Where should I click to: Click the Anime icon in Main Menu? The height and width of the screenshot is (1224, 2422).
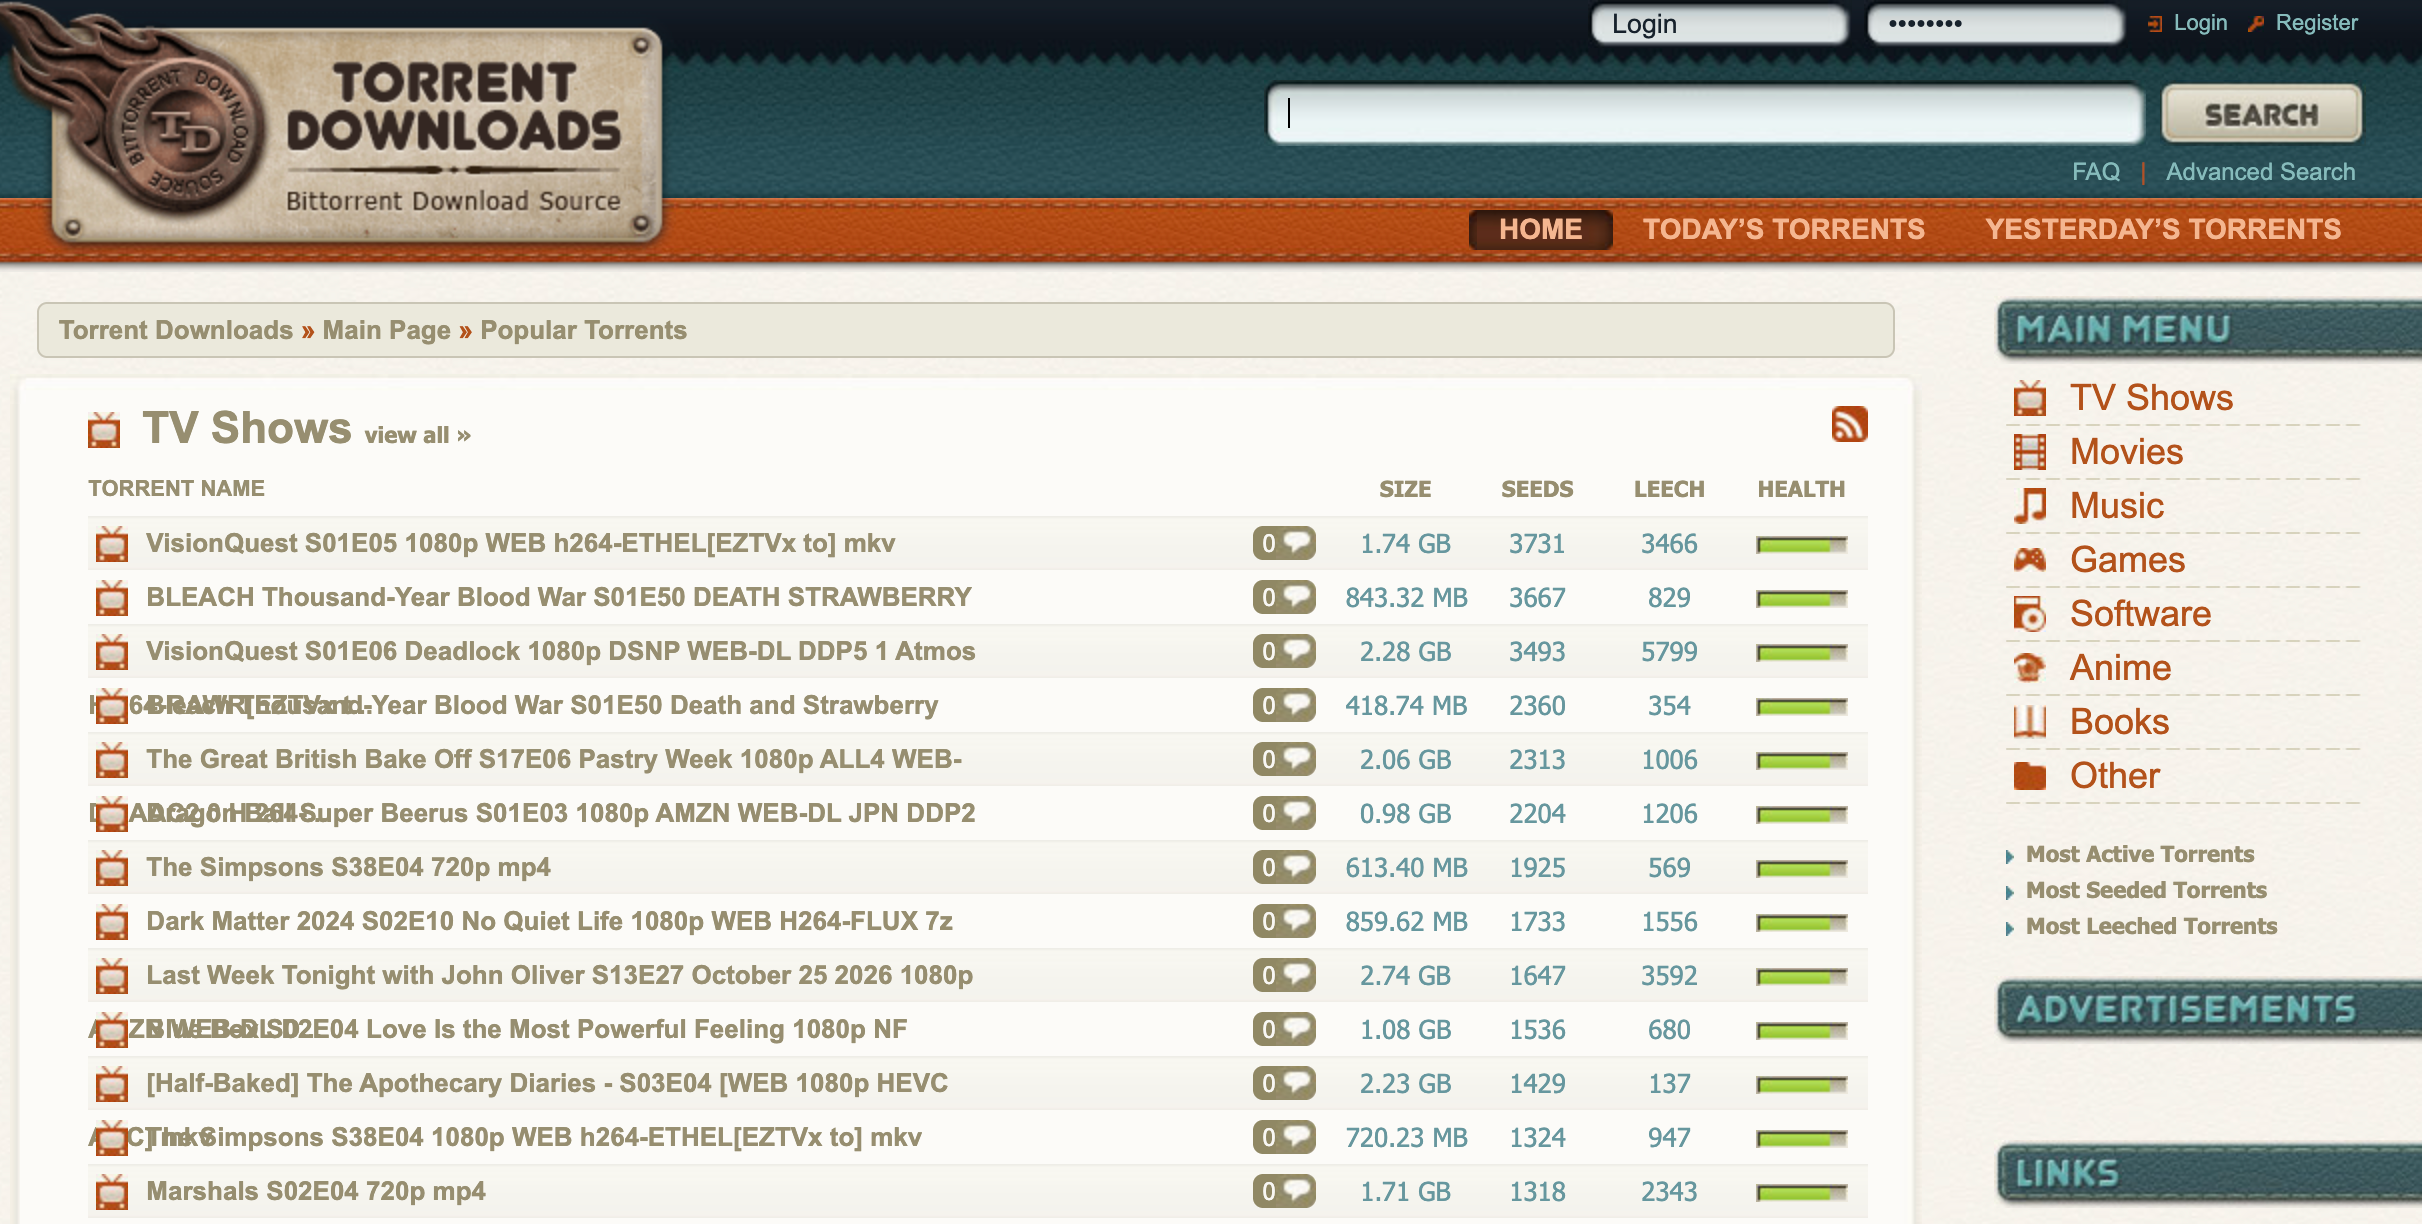[2029, 668]
